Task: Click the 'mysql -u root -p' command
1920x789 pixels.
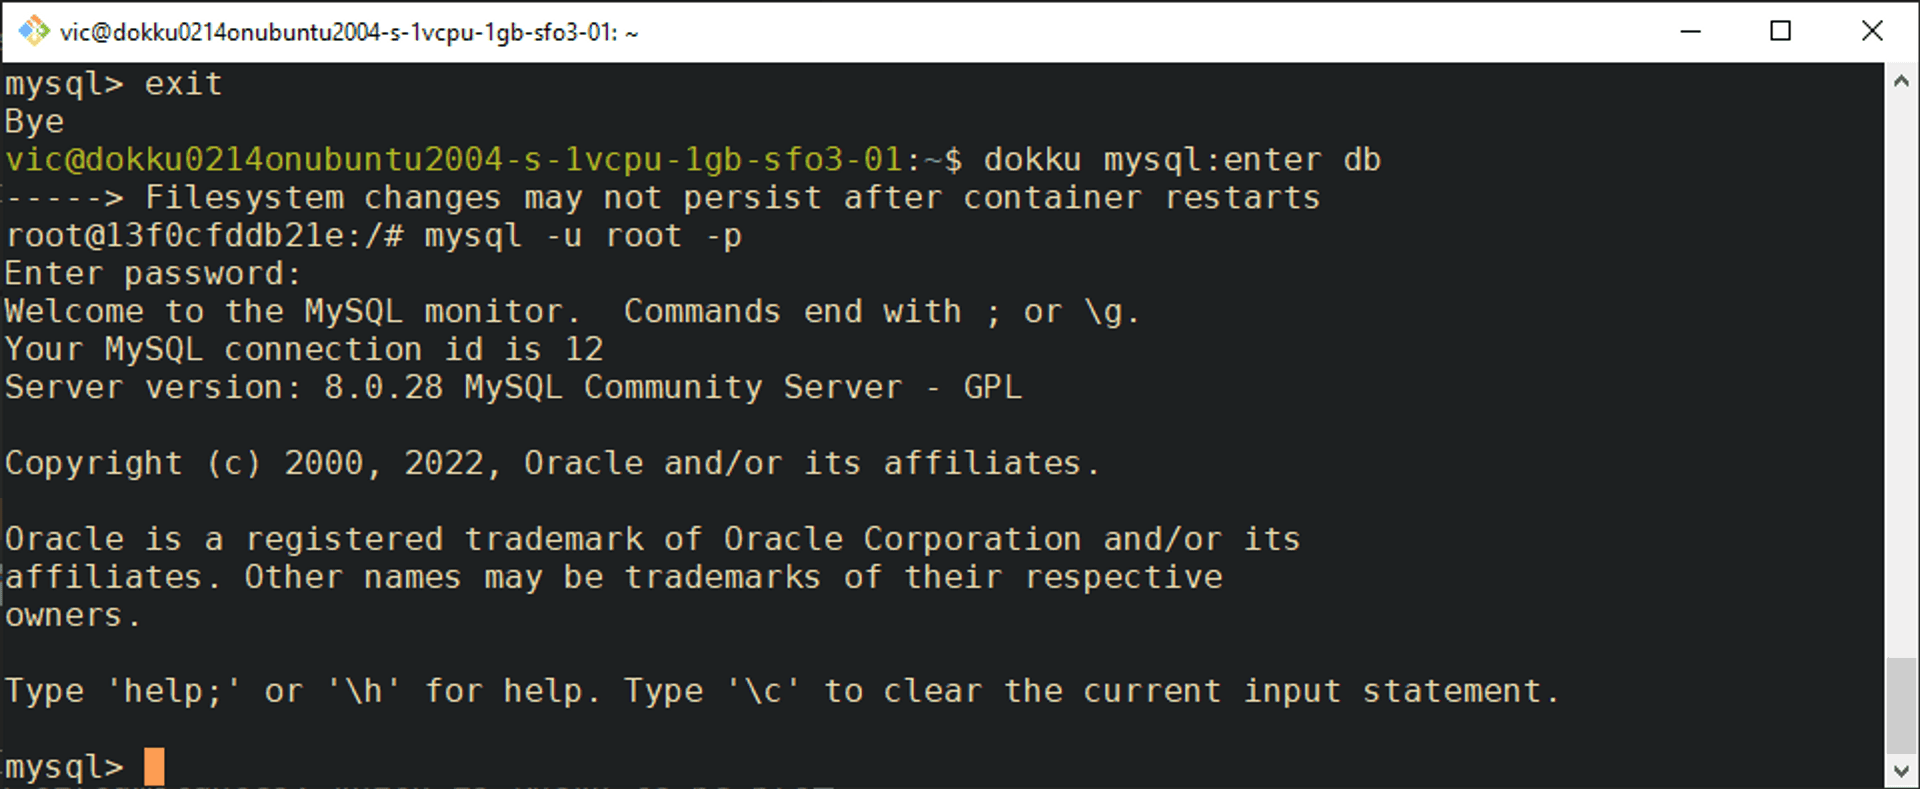Action: tap(582, 236)
